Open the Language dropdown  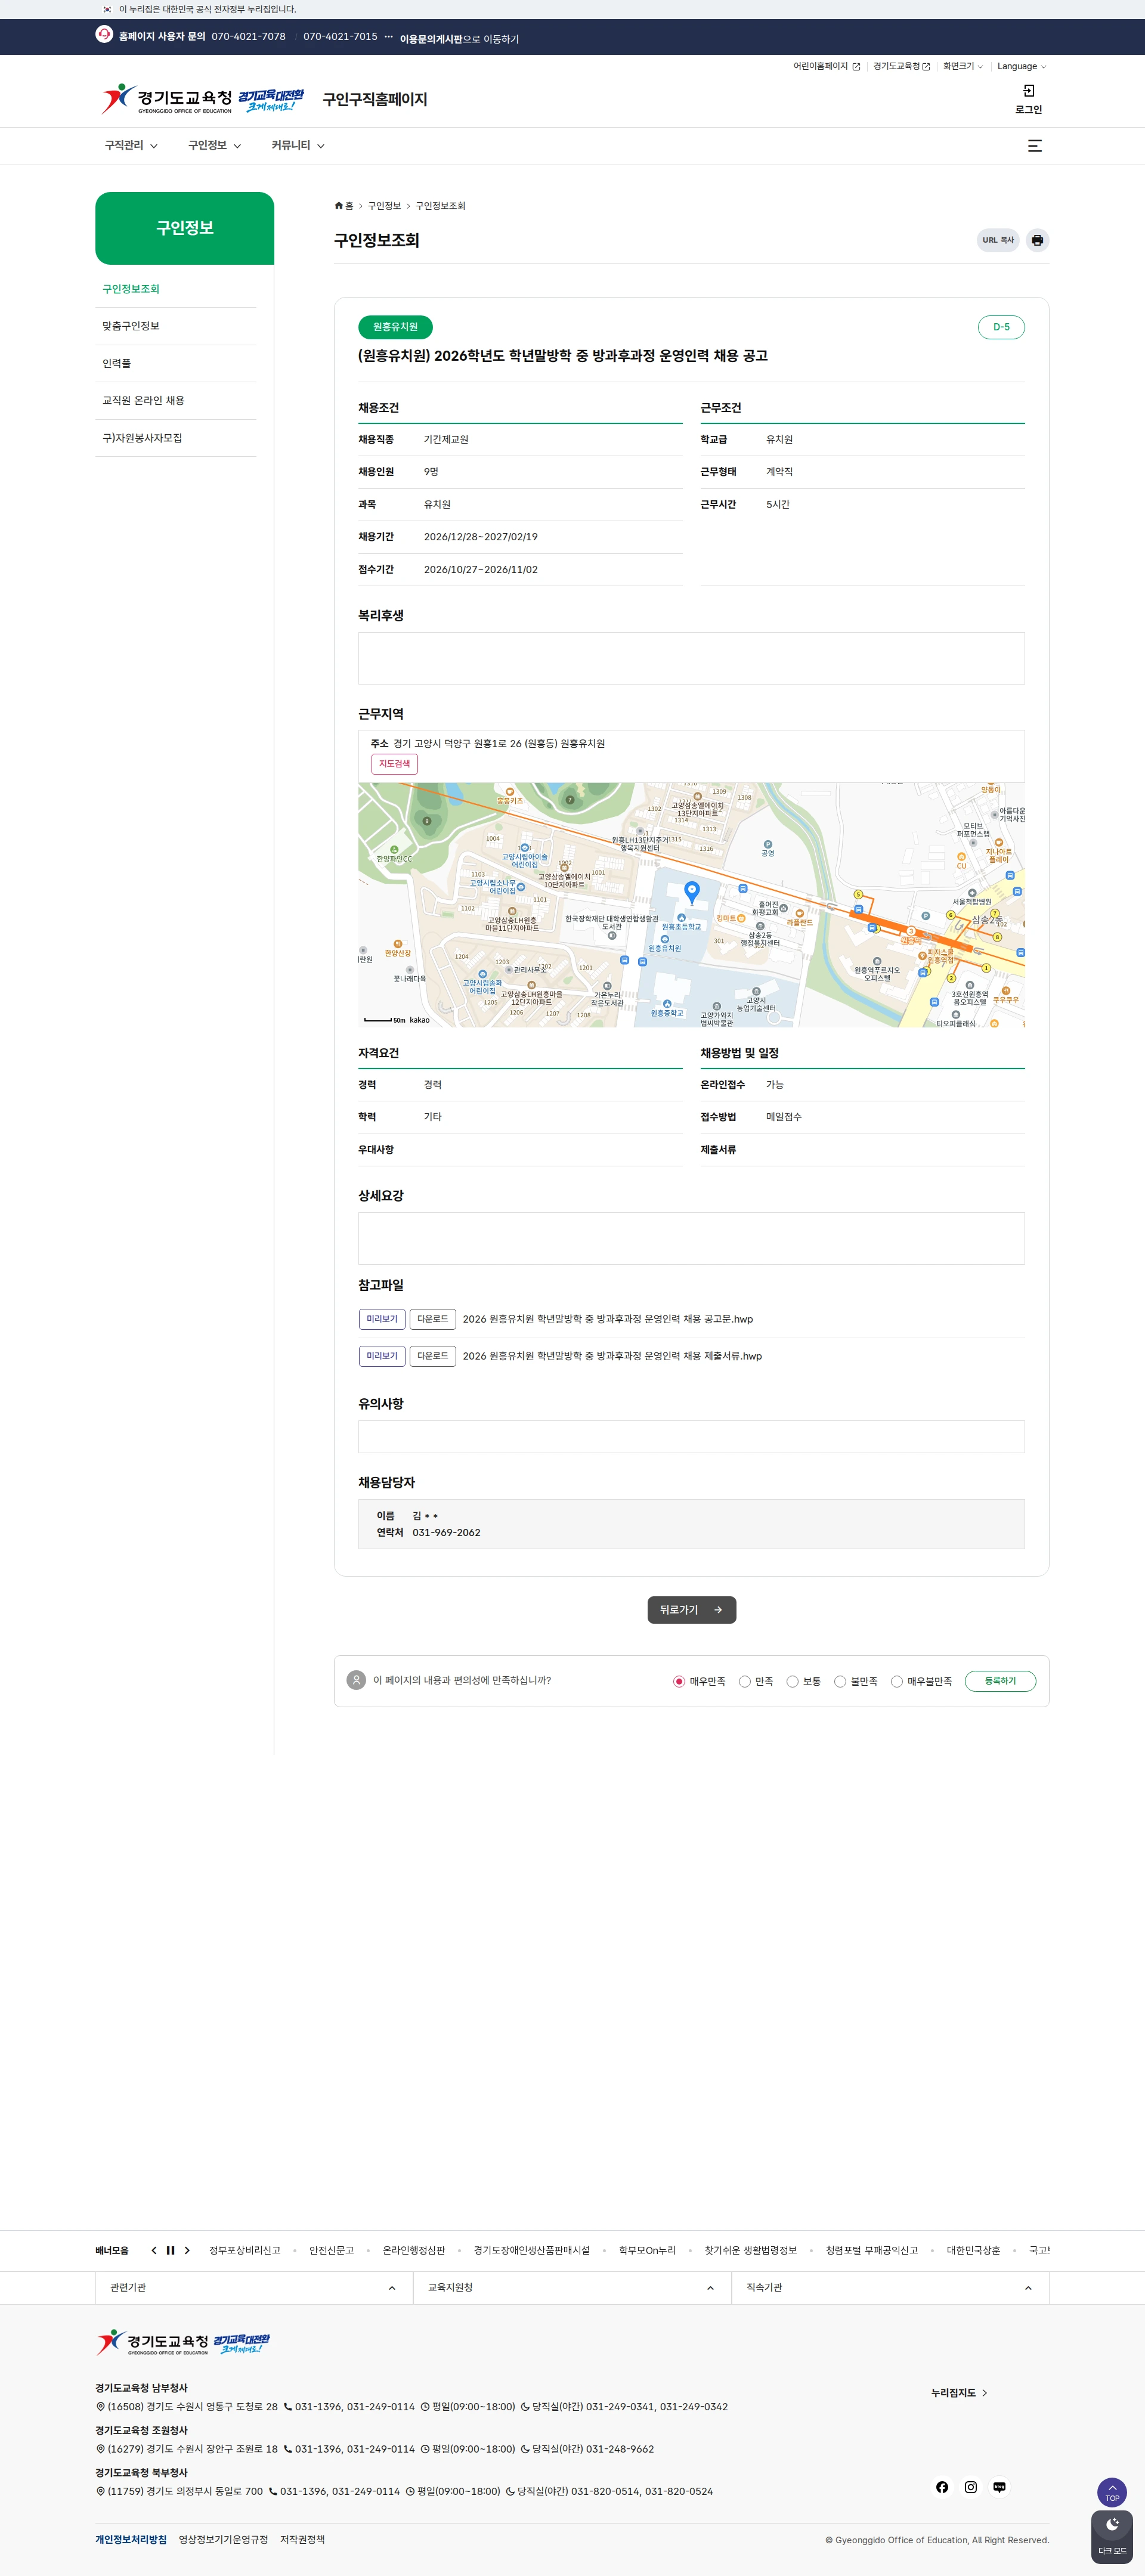click(x=1021, y=67)
